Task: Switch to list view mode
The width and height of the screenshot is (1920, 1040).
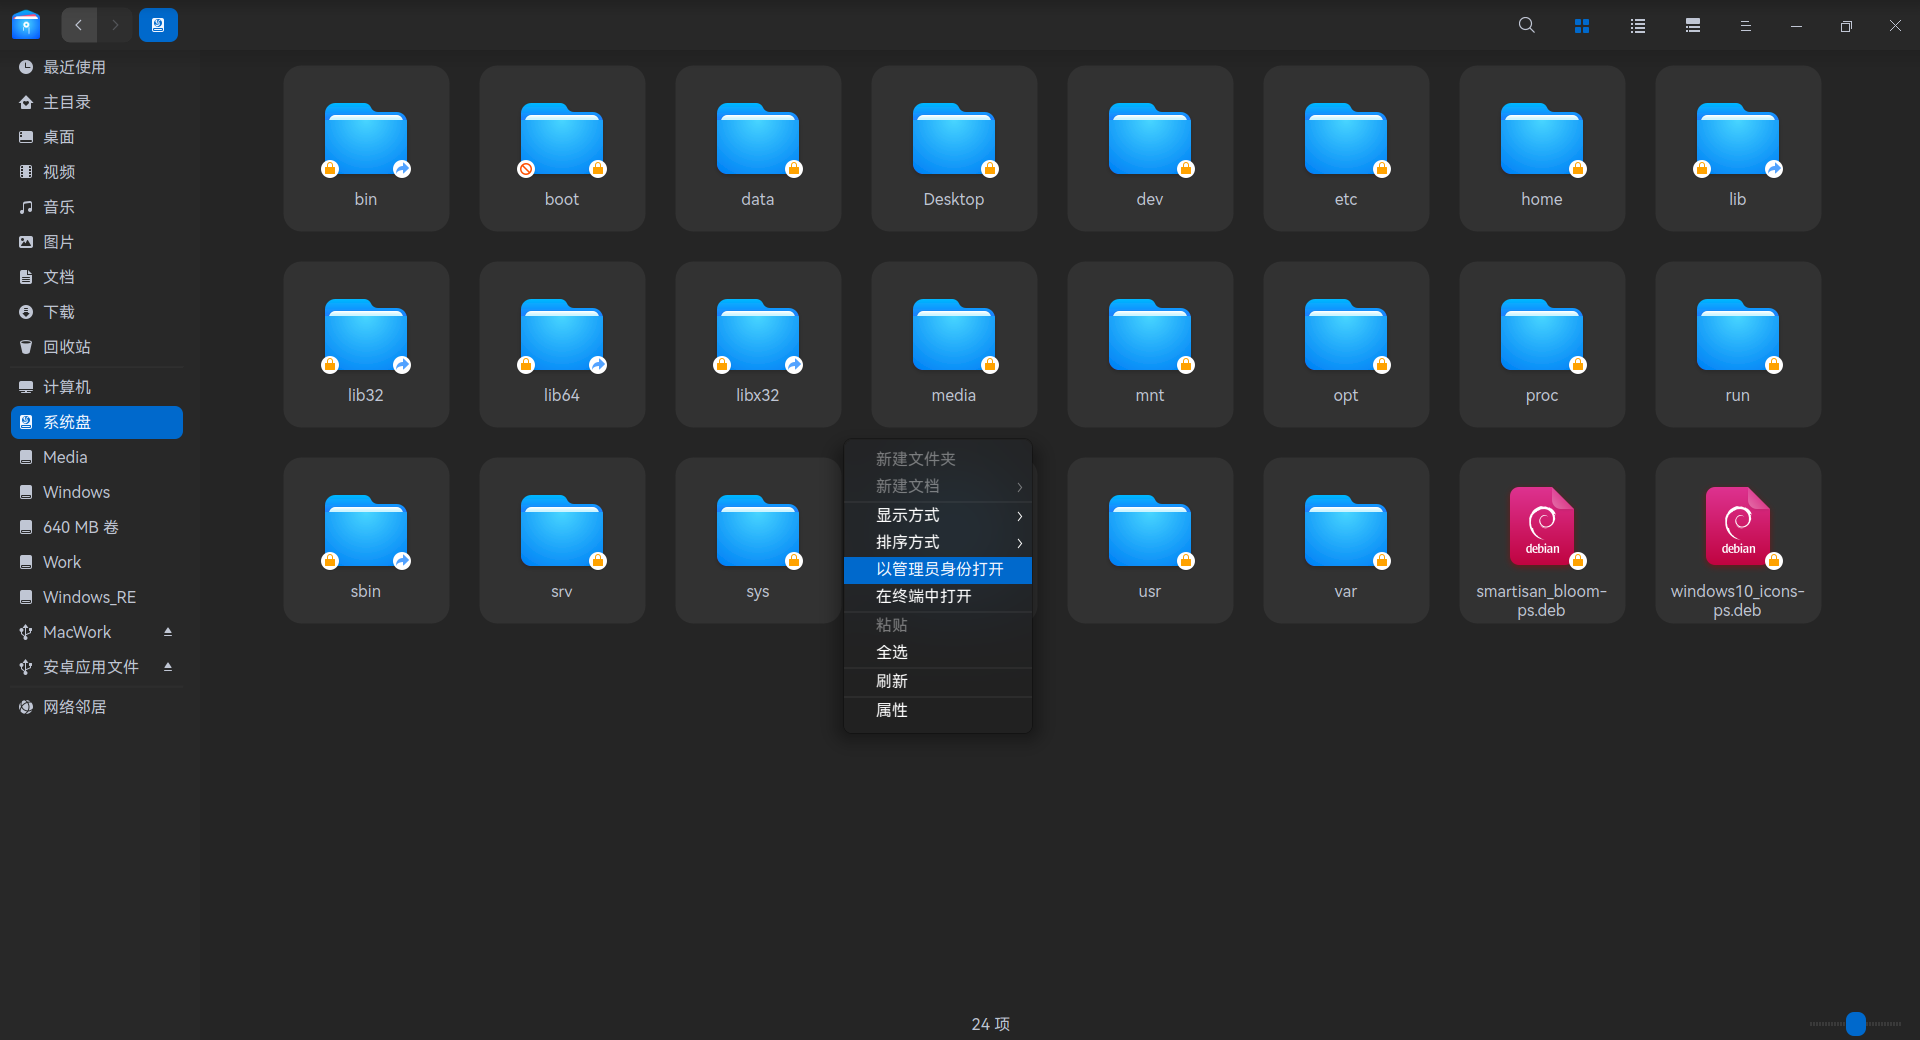Action: pyautogui.click(x=1637, y=25)
